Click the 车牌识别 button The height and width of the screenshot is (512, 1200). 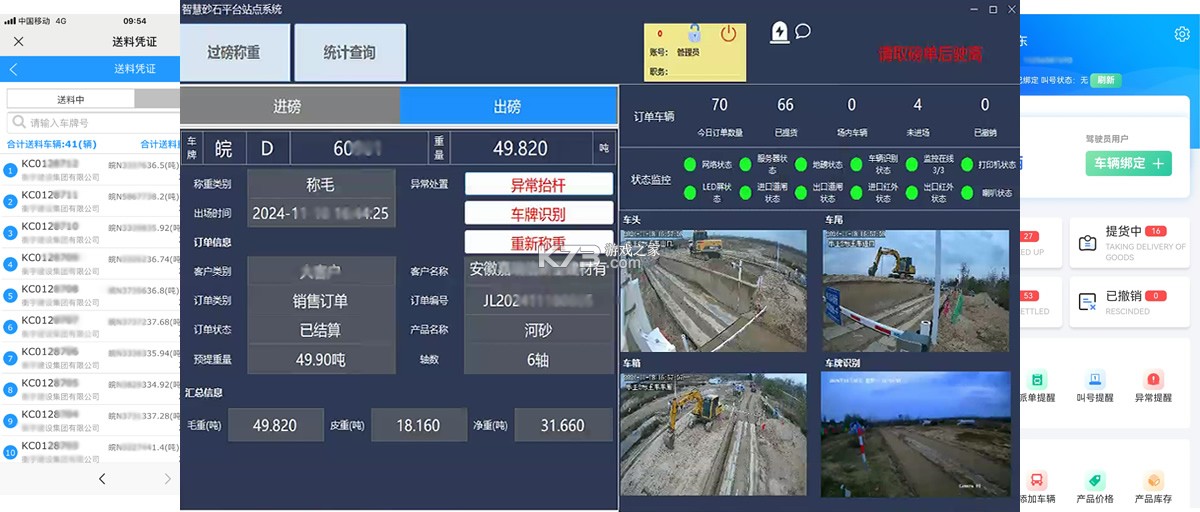(x=539, y=214)
